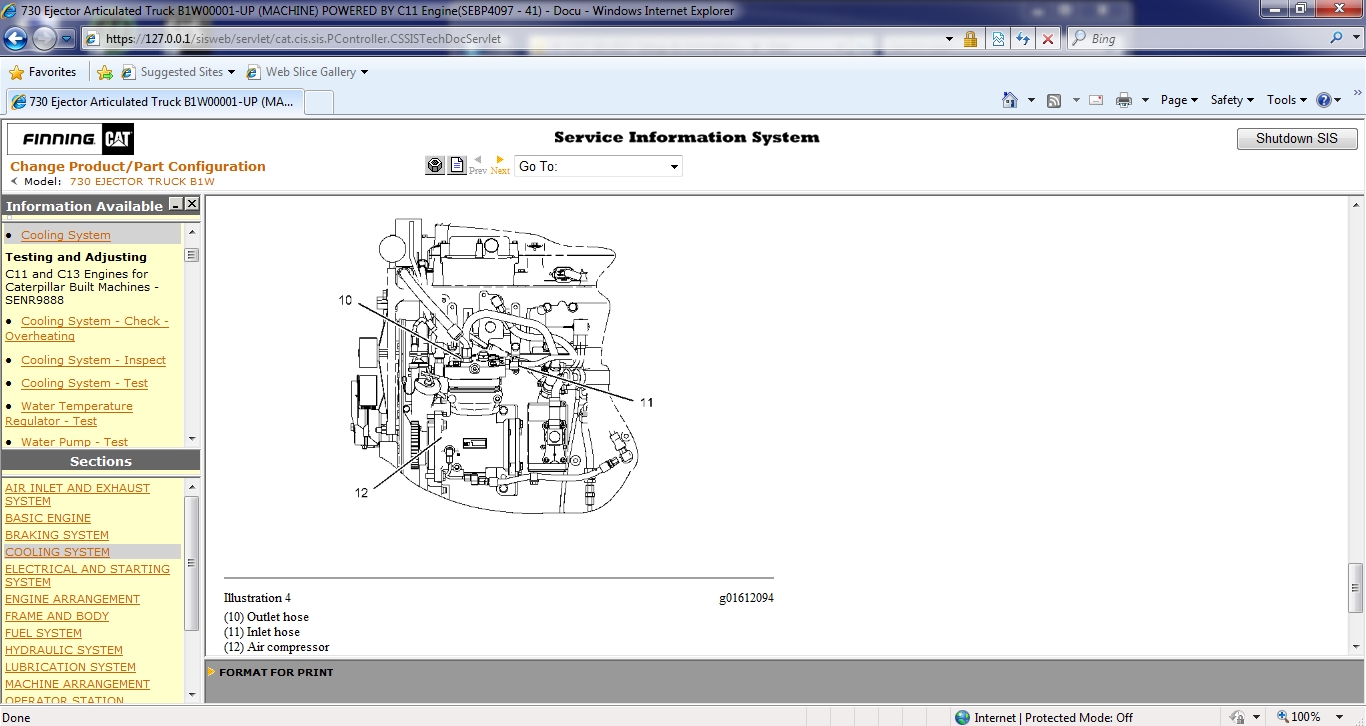Close the Information Available panel
This screenshot has width=1366, height=726.
[191, 204]
